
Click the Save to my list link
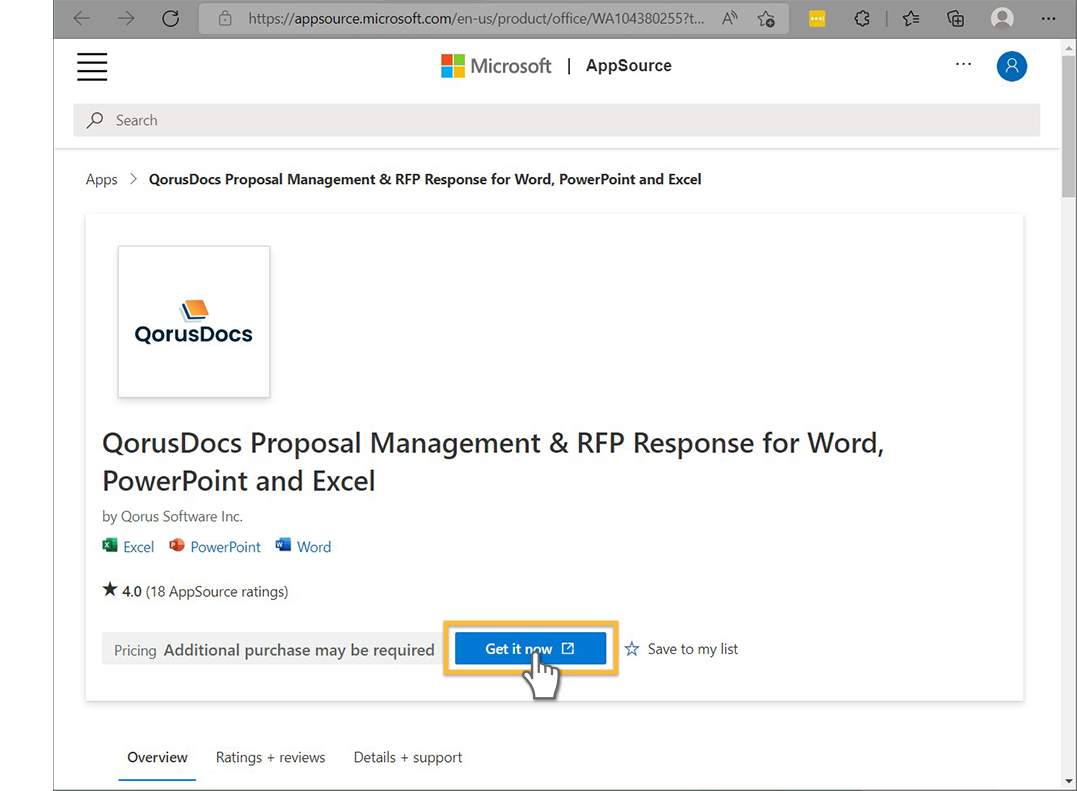point(692,650)
